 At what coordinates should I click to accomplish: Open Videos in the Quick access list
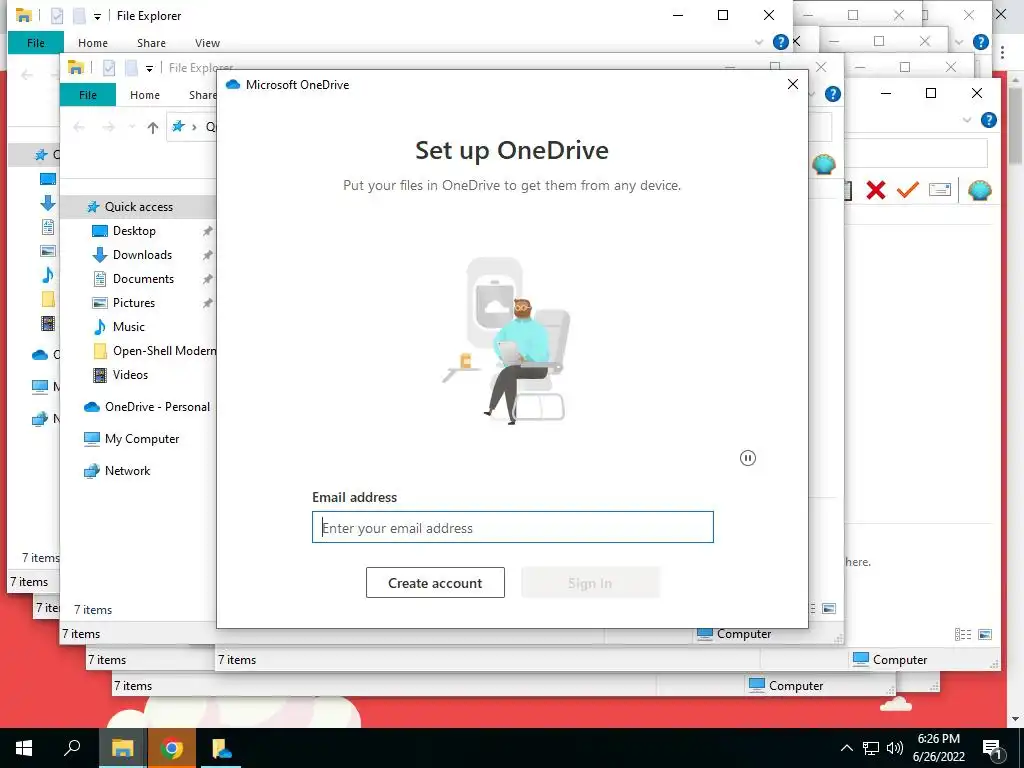pyautogui.click(x=130, y=375)
